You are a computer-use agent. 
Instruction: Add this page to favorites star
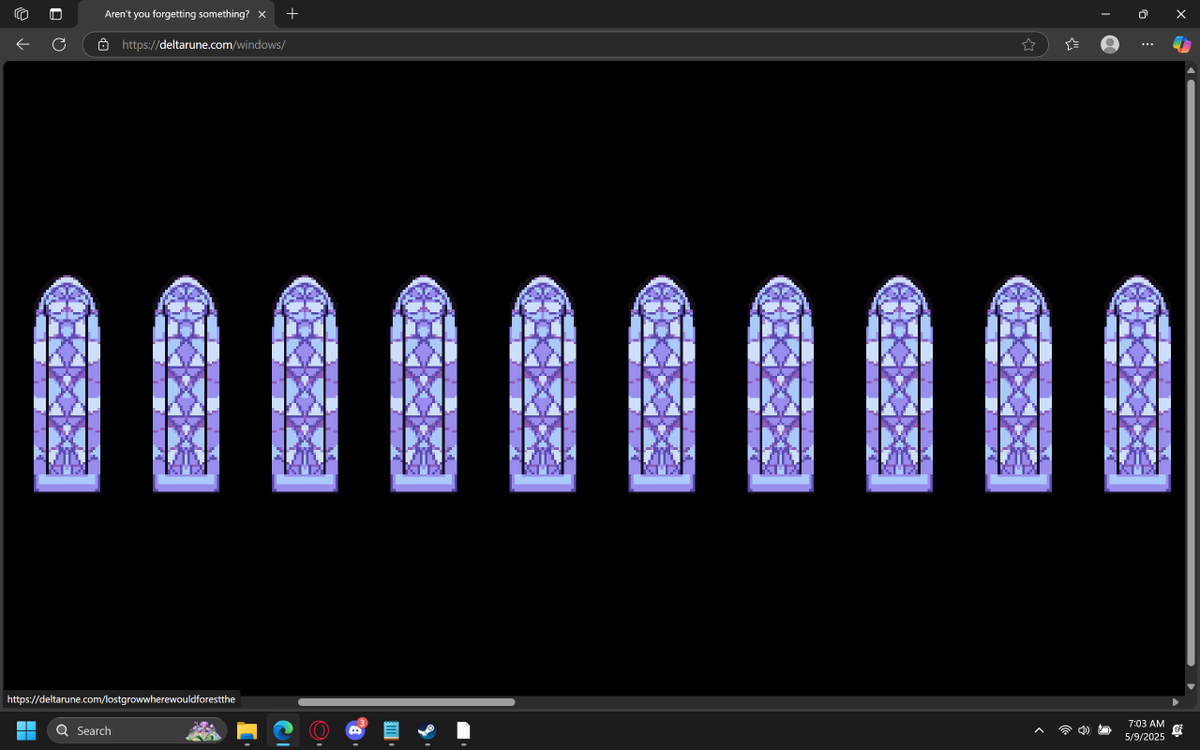[1028, 44]
